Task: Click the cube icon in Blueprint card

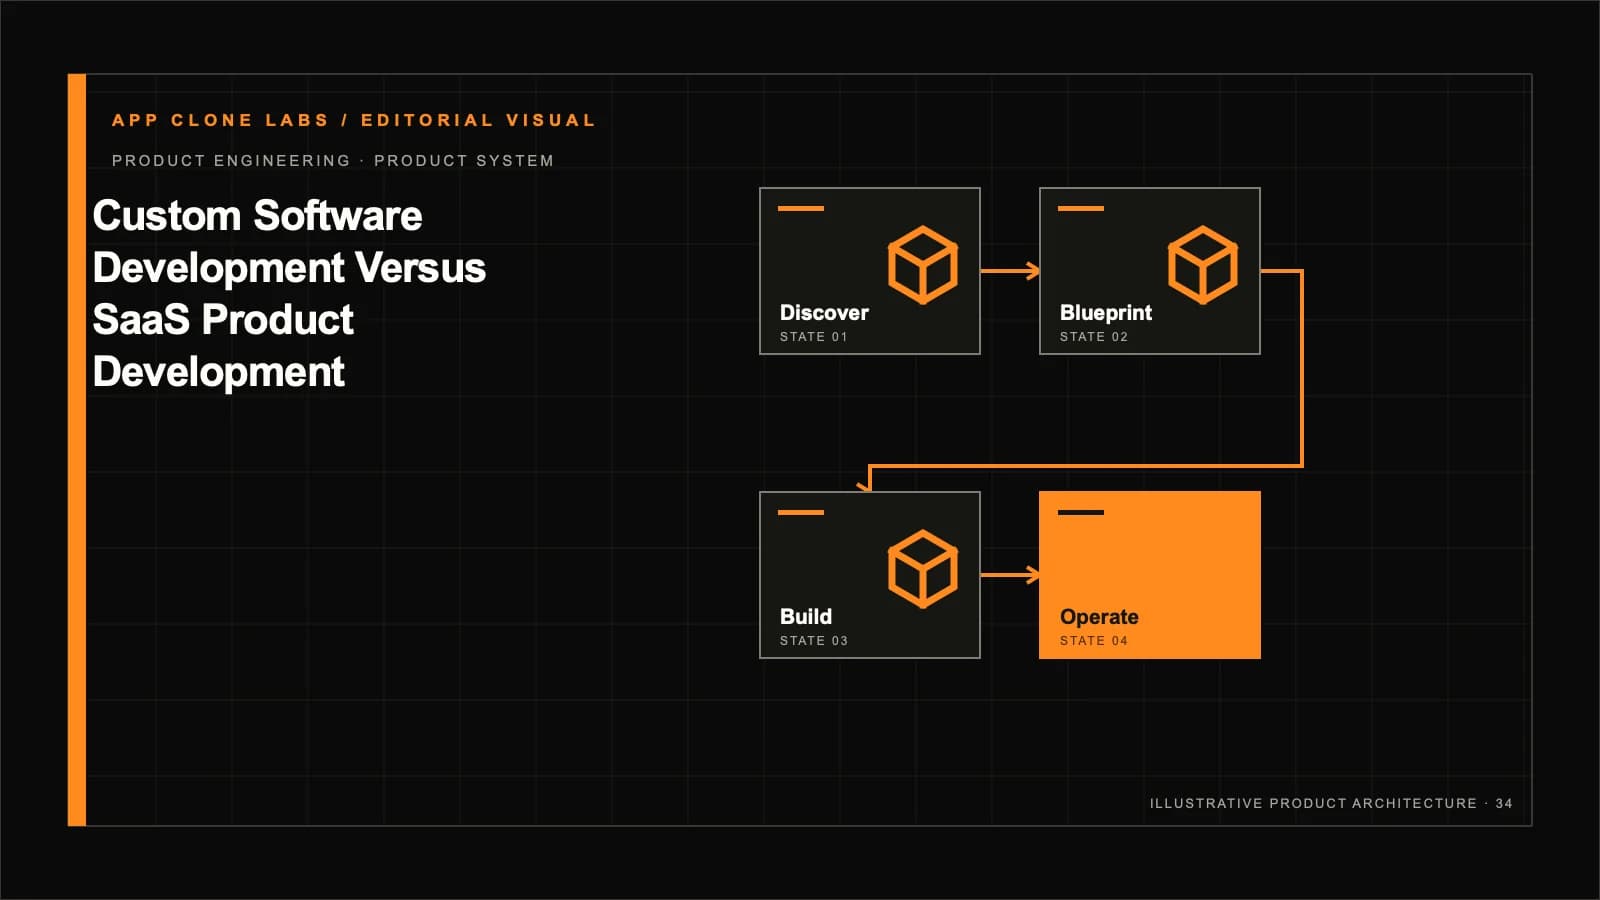Action: [x=1202, y=265]
